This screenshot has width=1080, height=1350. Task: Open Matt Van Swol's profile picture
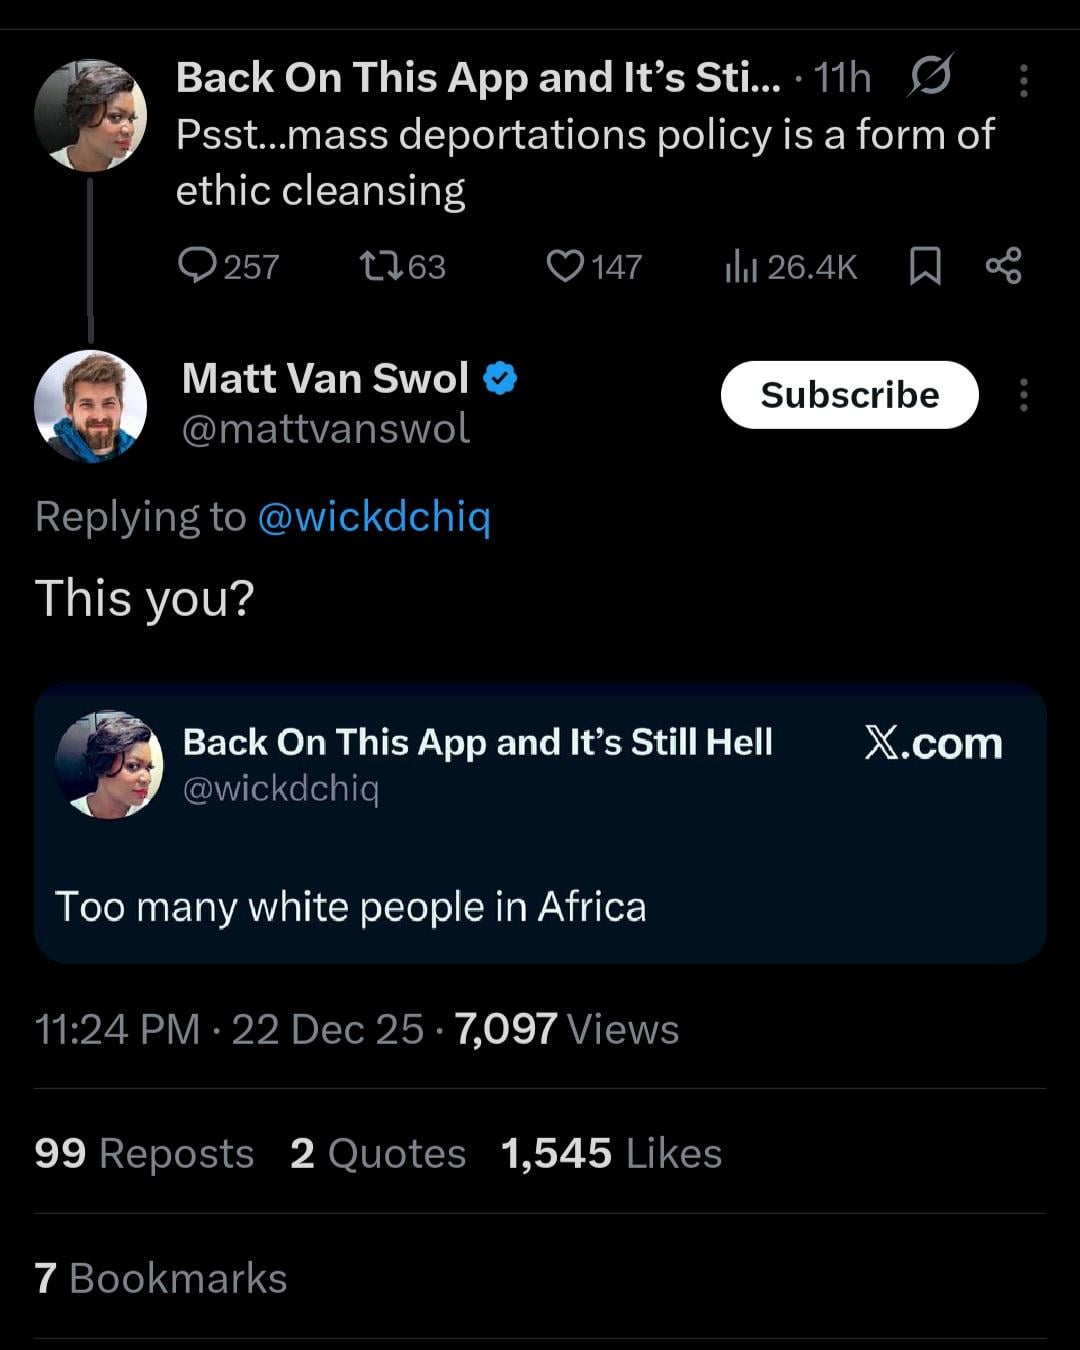[90, 406]
